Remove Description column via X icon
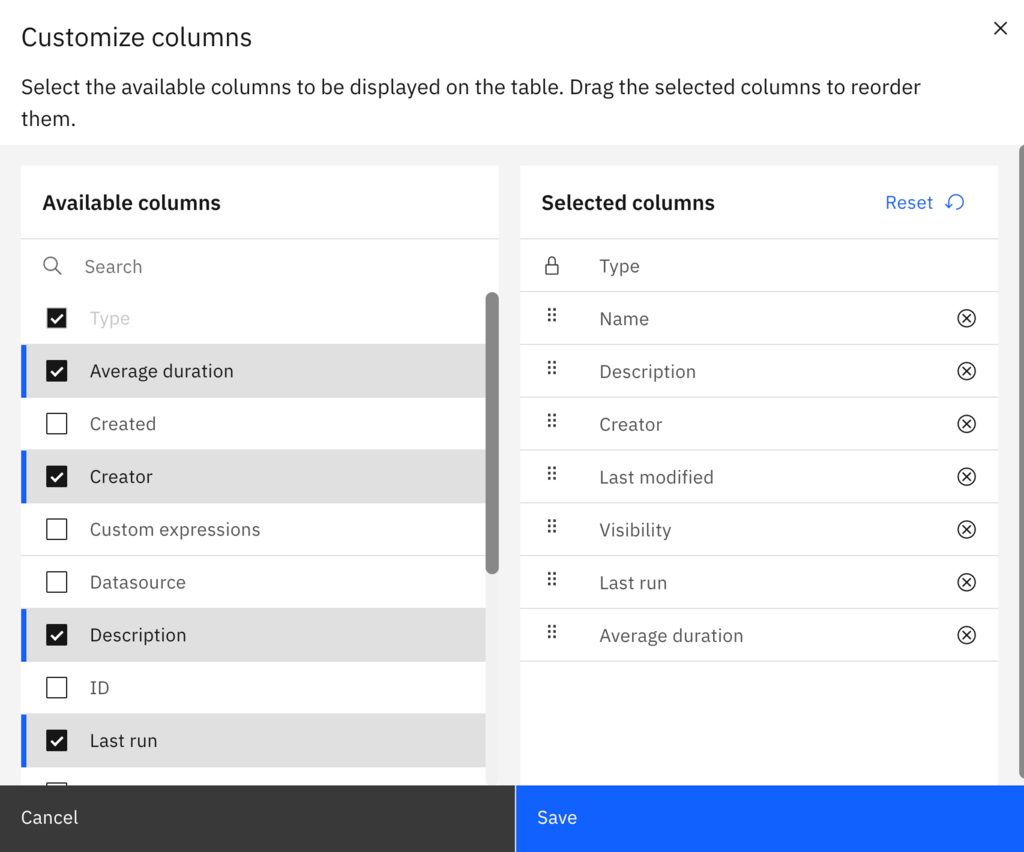Image resolution: width=1024 pixels, height=852 pixels. 966,371
